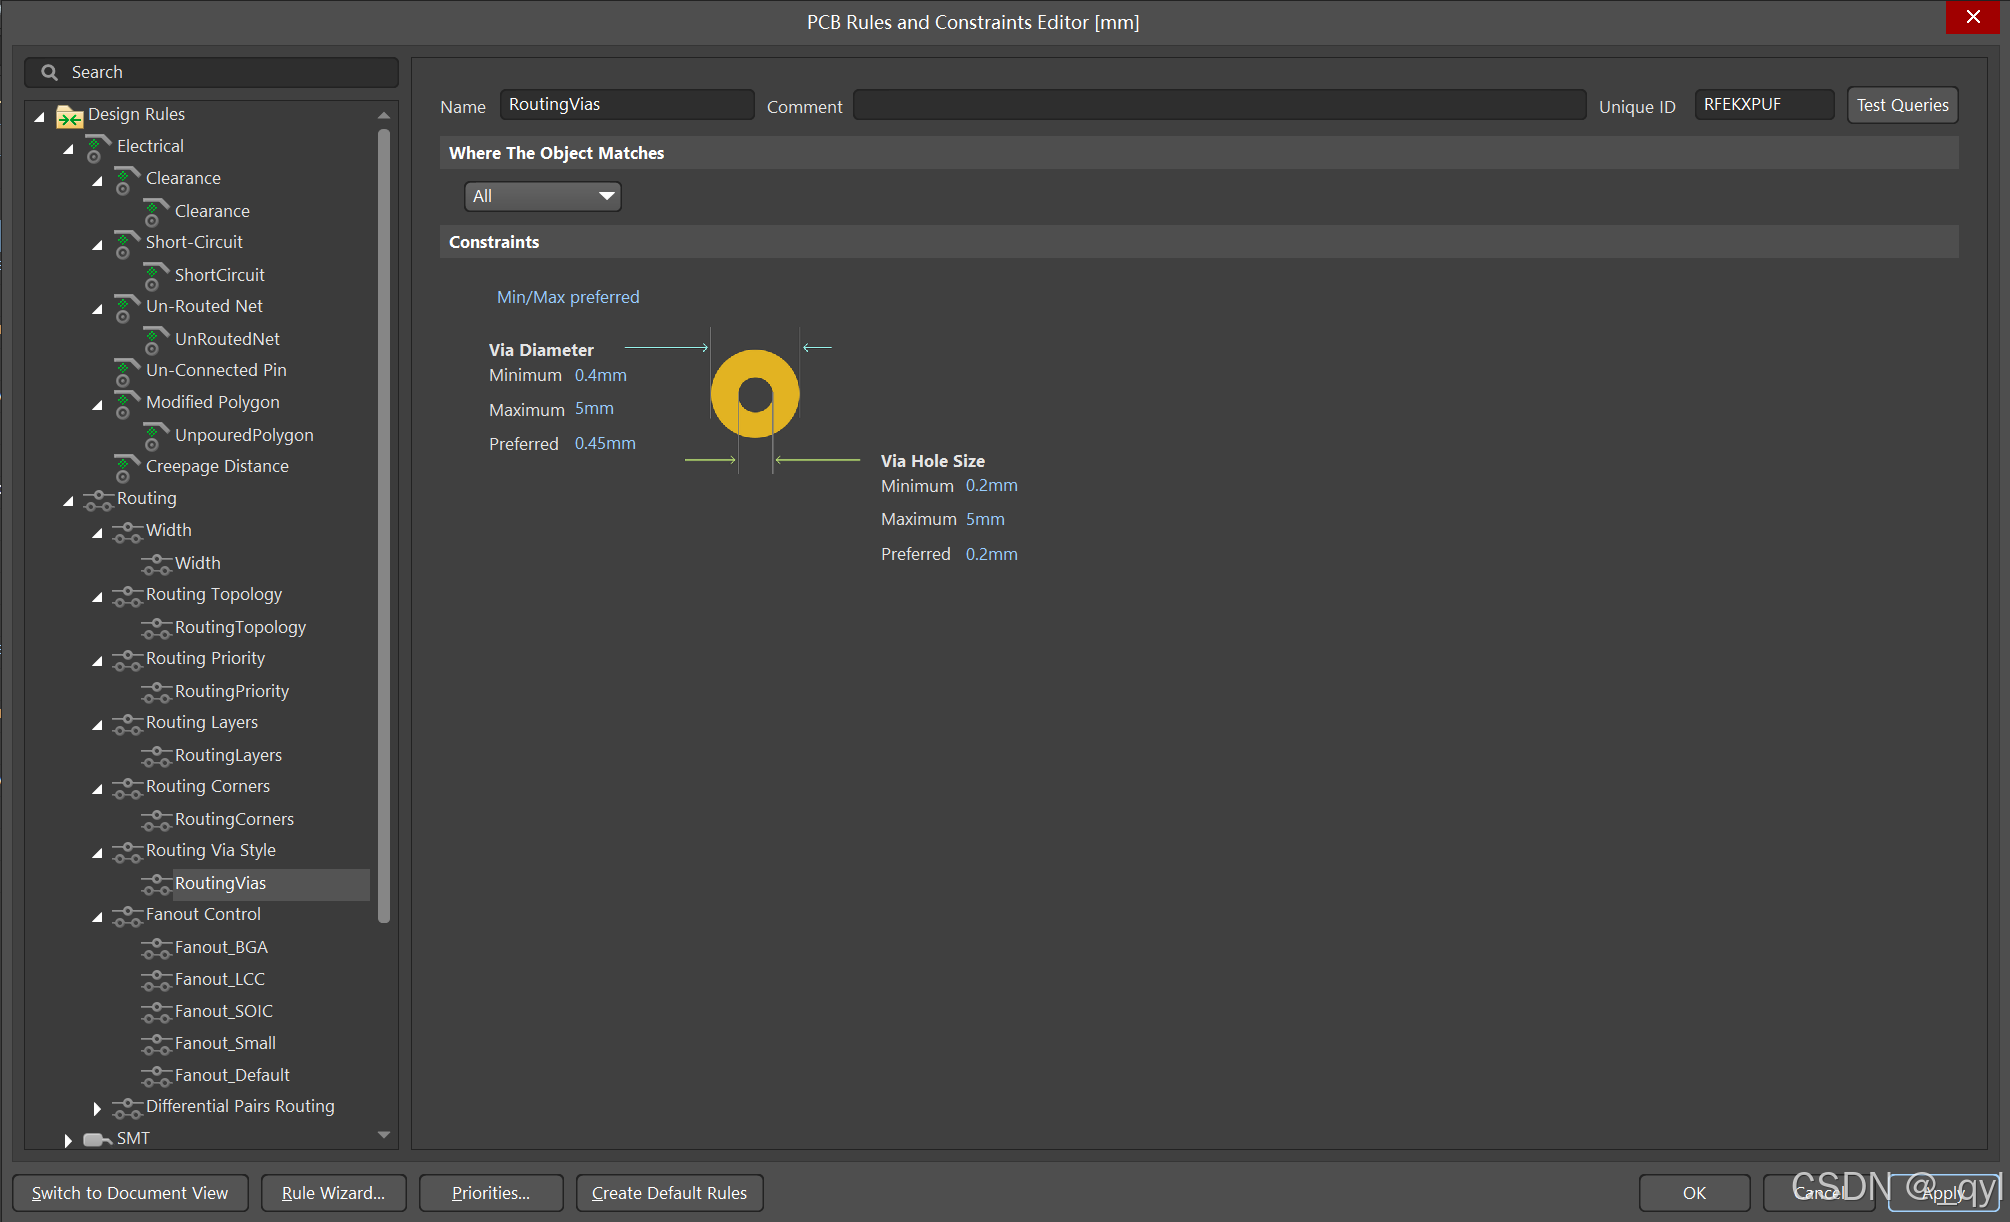Viewport: 2010px width, 1222px height.
Task: Expand the SMT rules node
Action: tap(68, 1140)
